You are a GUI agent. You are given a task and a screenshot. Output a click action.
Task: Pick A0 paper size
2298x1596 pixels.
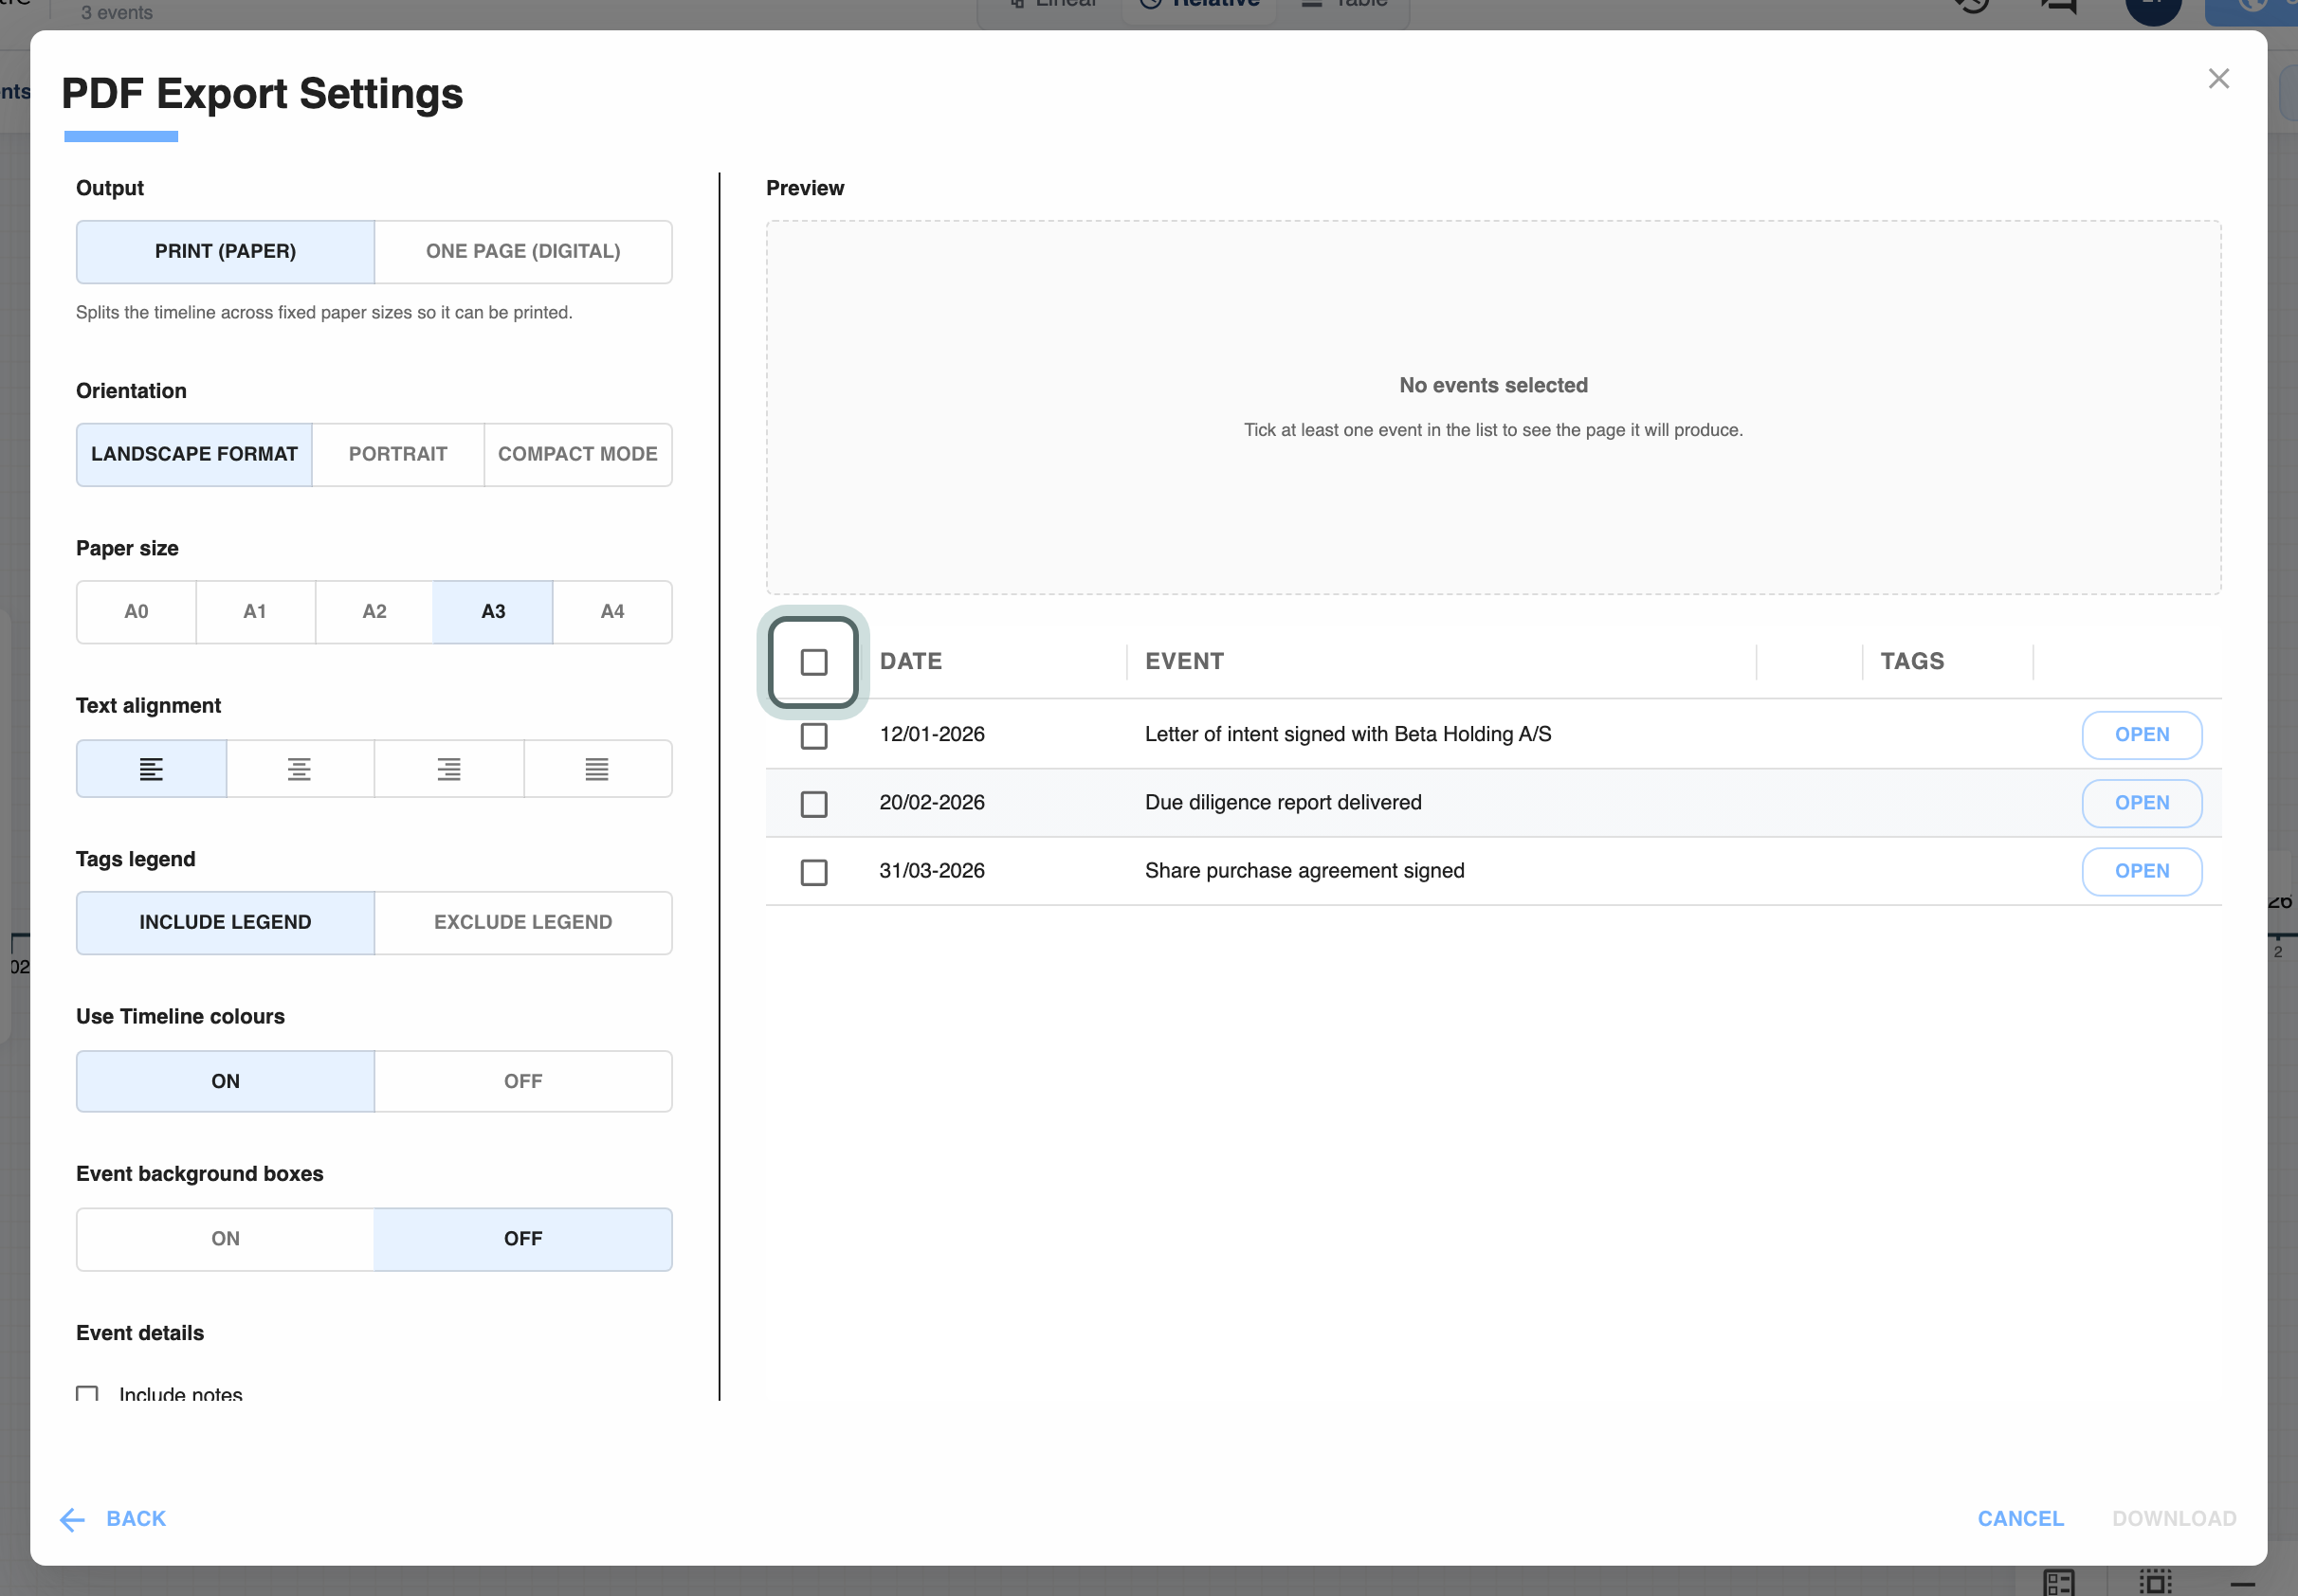coord(136,612)
